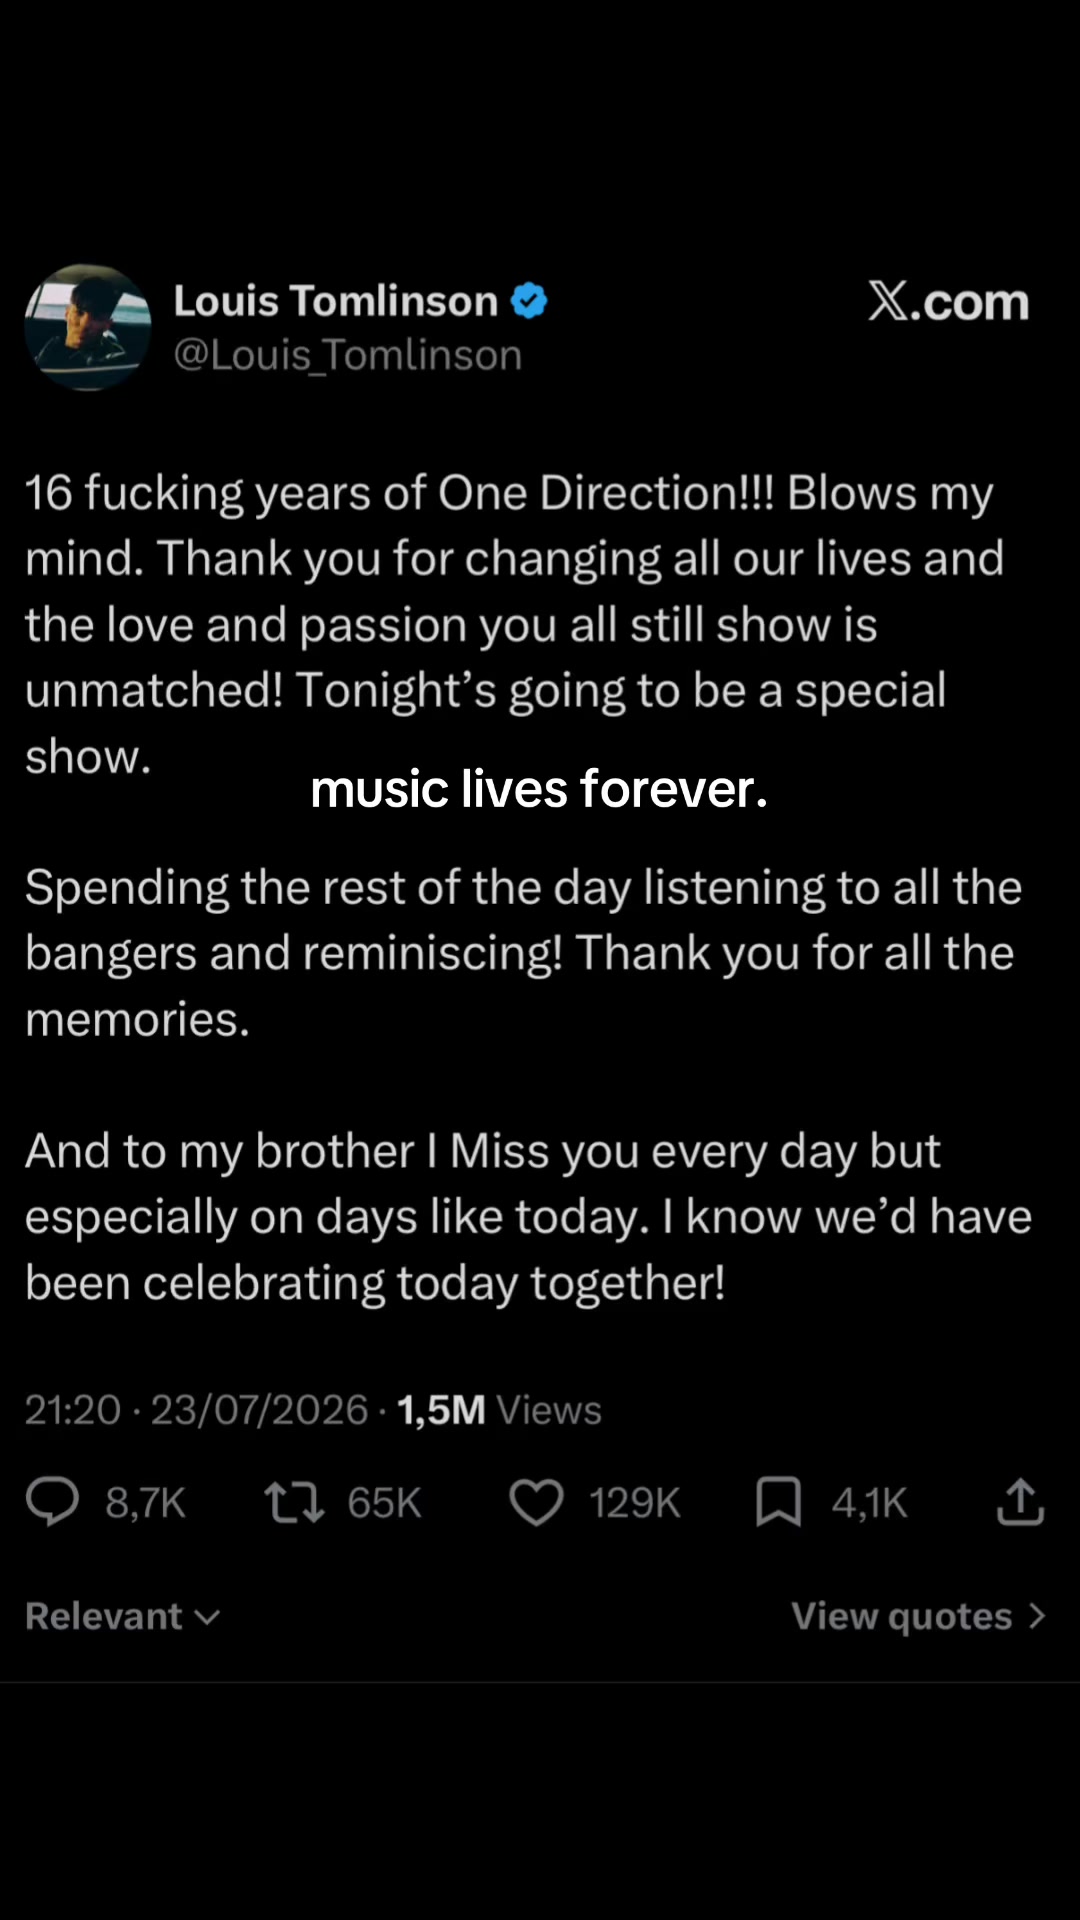Open Louis Tomlinson's profile picture
Viewport: 1080px width, 1920px height.
click(88, 327)
